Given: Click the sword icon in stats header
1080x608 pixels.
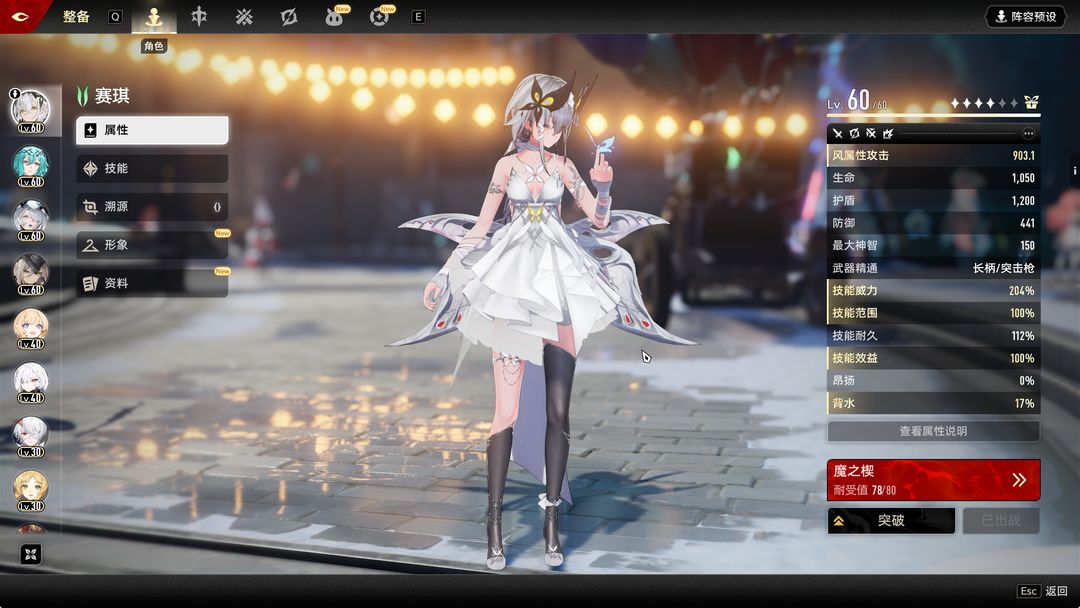Looking at the screenshot, I should click(x=838, y=134).
